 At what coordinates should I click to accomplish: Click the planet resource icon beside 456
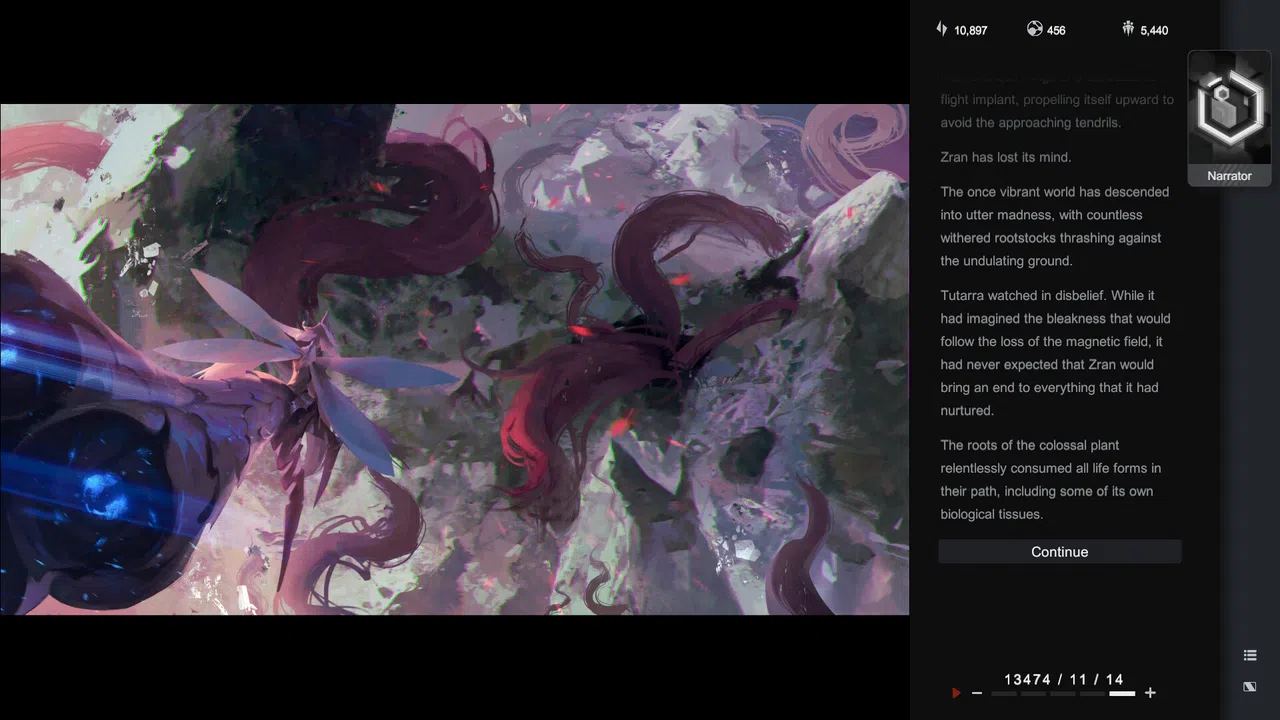click(x=1034, y=29)
